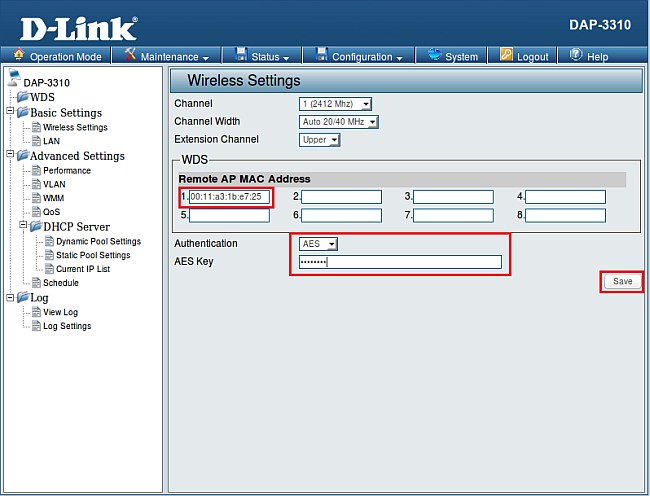Viewport: 650px width, 496px height.
Task: Expand the Extension Channel dropdown
Action: click(x=320, y=139)
